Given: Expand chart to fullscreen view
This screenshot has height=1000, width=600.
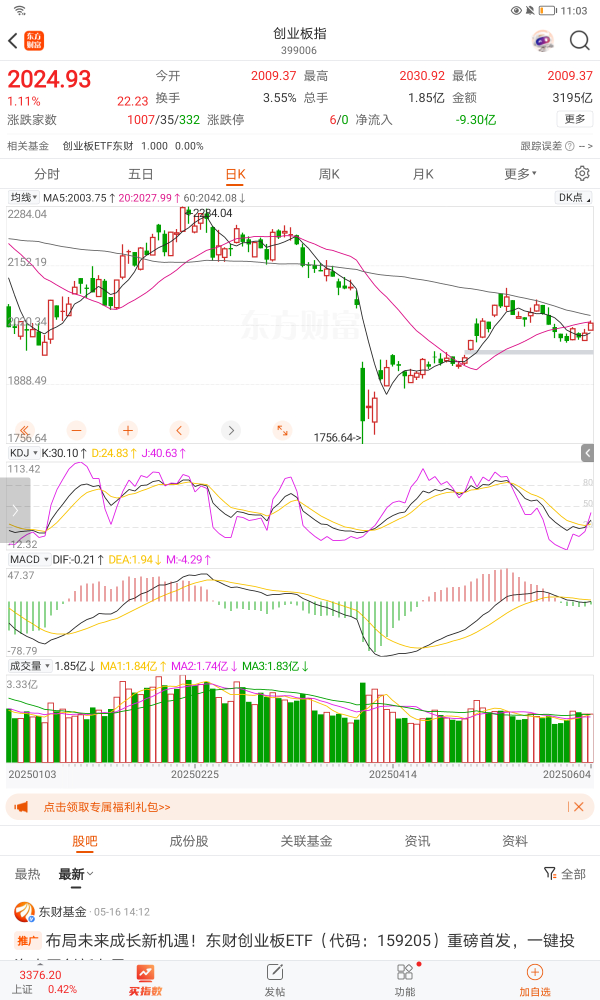Looking at the screenshot, I should click(282, 430).
